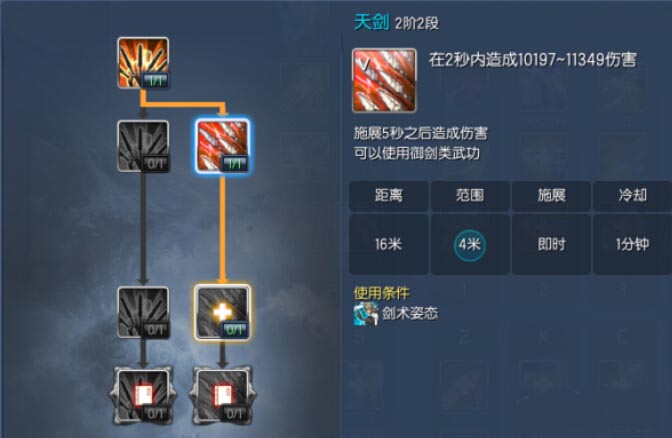Click the 距离 column header
672x438 pixels.
click(x=389, y=196)
